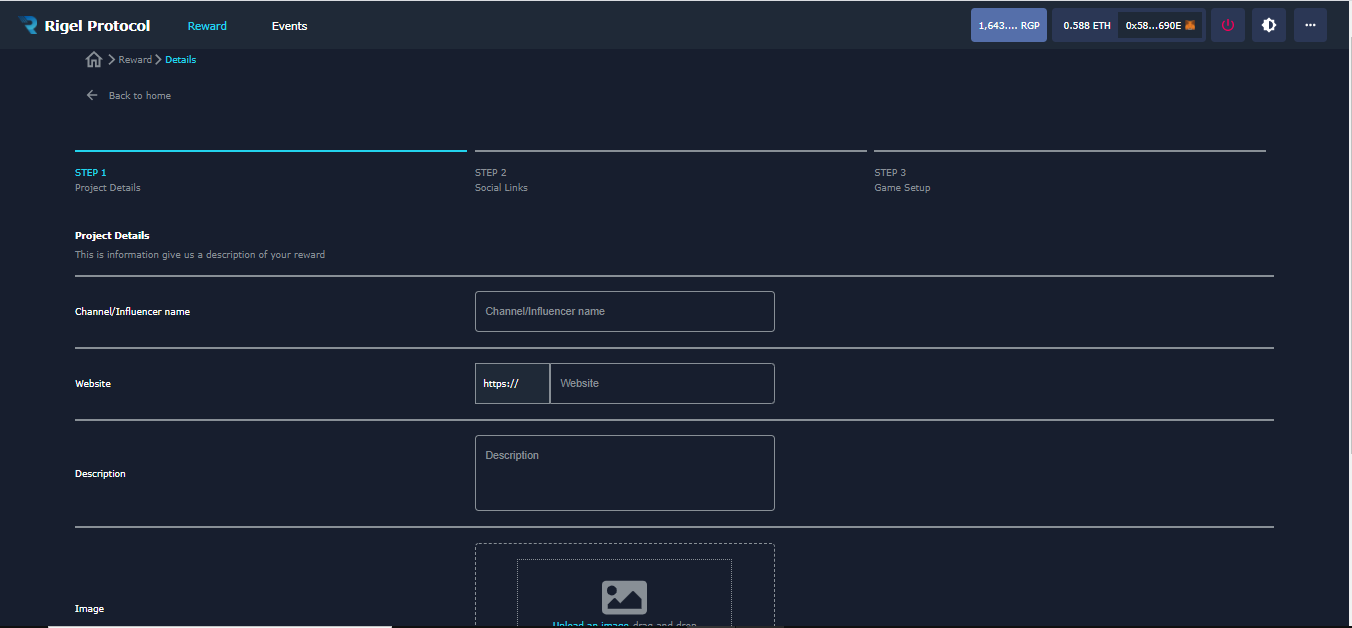Click the red power disconnect icon
Screen dimensions: 1352x628
coord(1228,25)
